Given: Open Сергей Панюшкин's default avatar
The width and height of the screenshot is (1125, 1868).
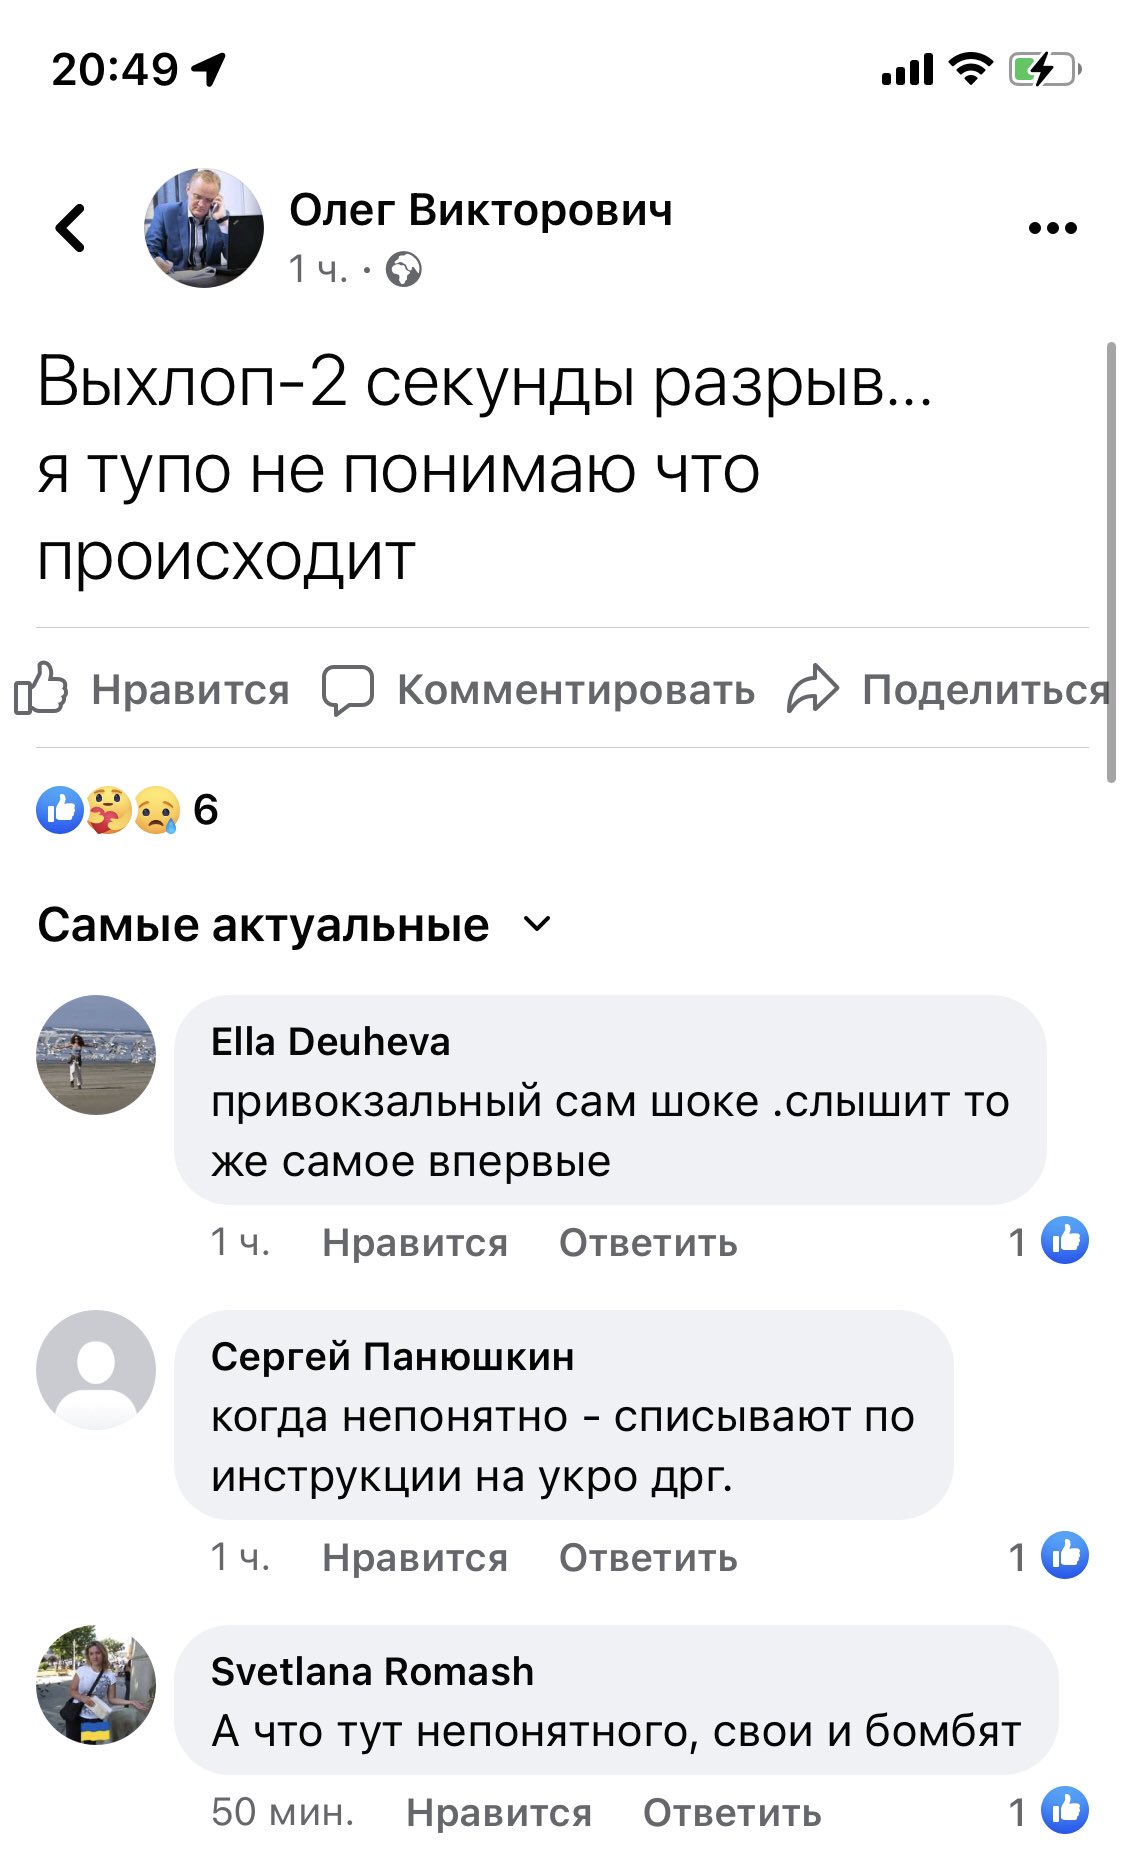Looking at the screenshot, I should coord(96,1370).
